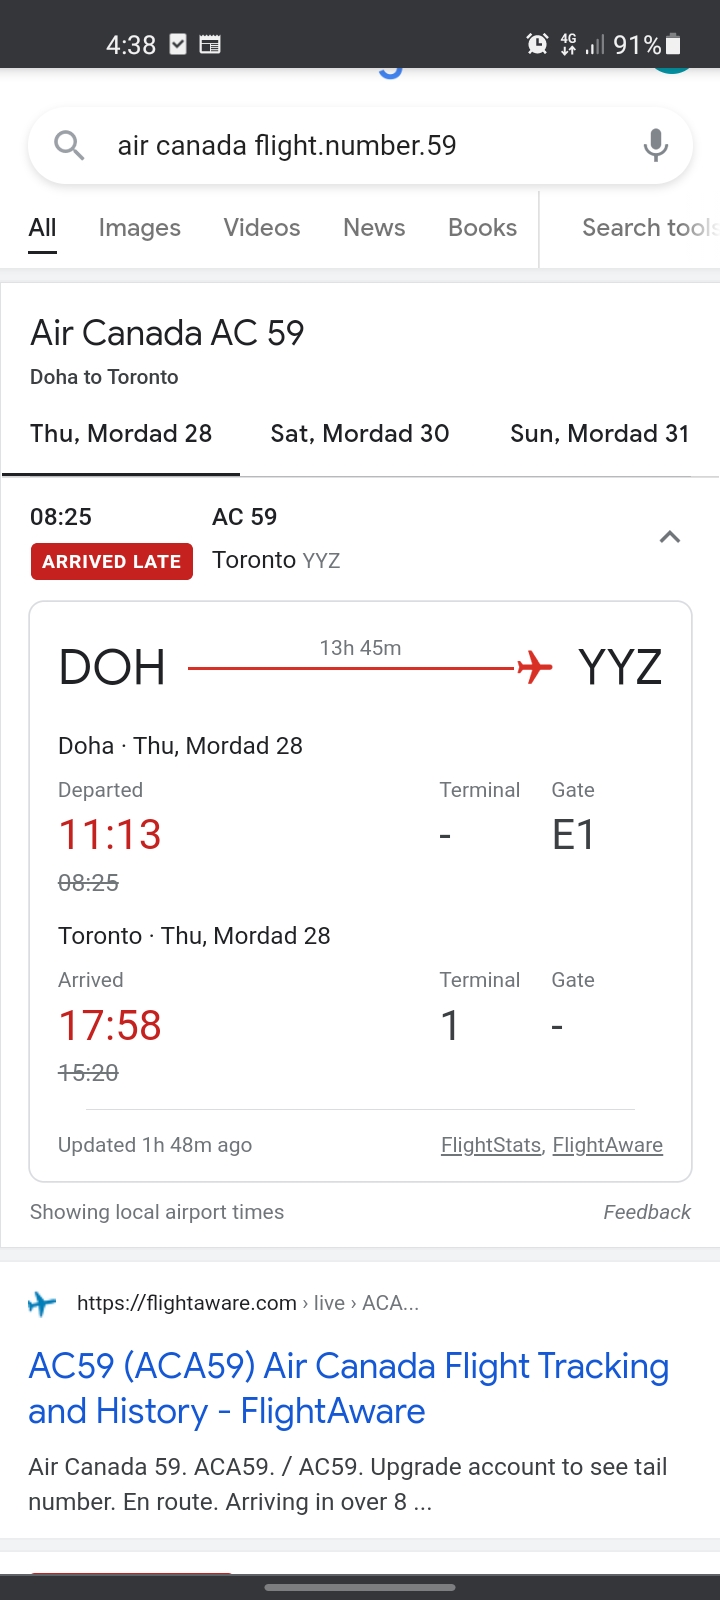Screen dimensions: 720x1600
Task: Open the Videos results tab
Action: (x=262, y=228)
